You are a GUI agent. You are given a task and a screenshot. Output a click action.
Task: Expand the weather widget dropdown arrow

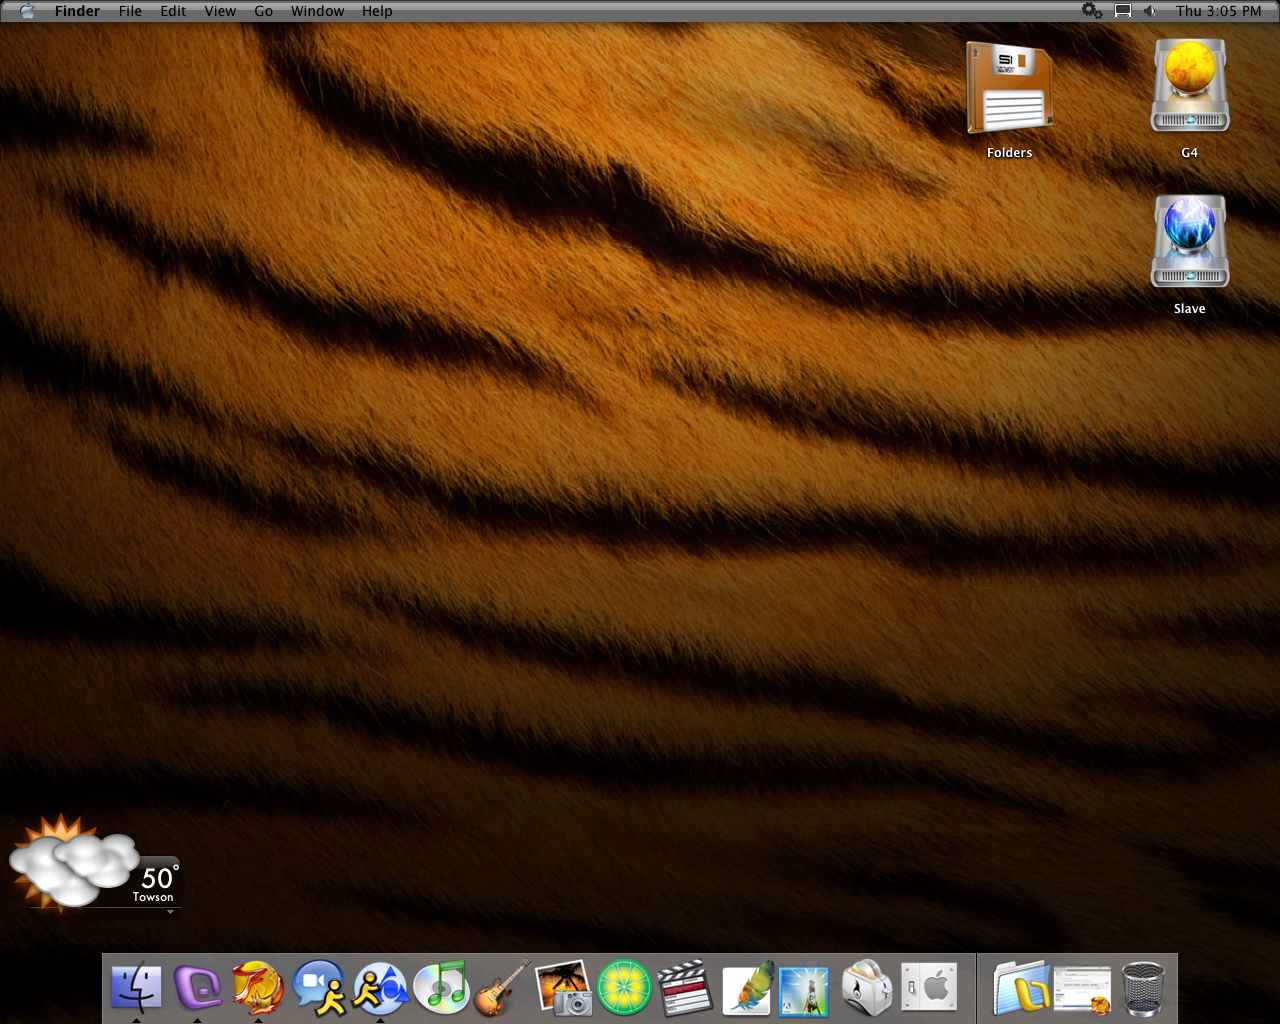tap(170, 912)
